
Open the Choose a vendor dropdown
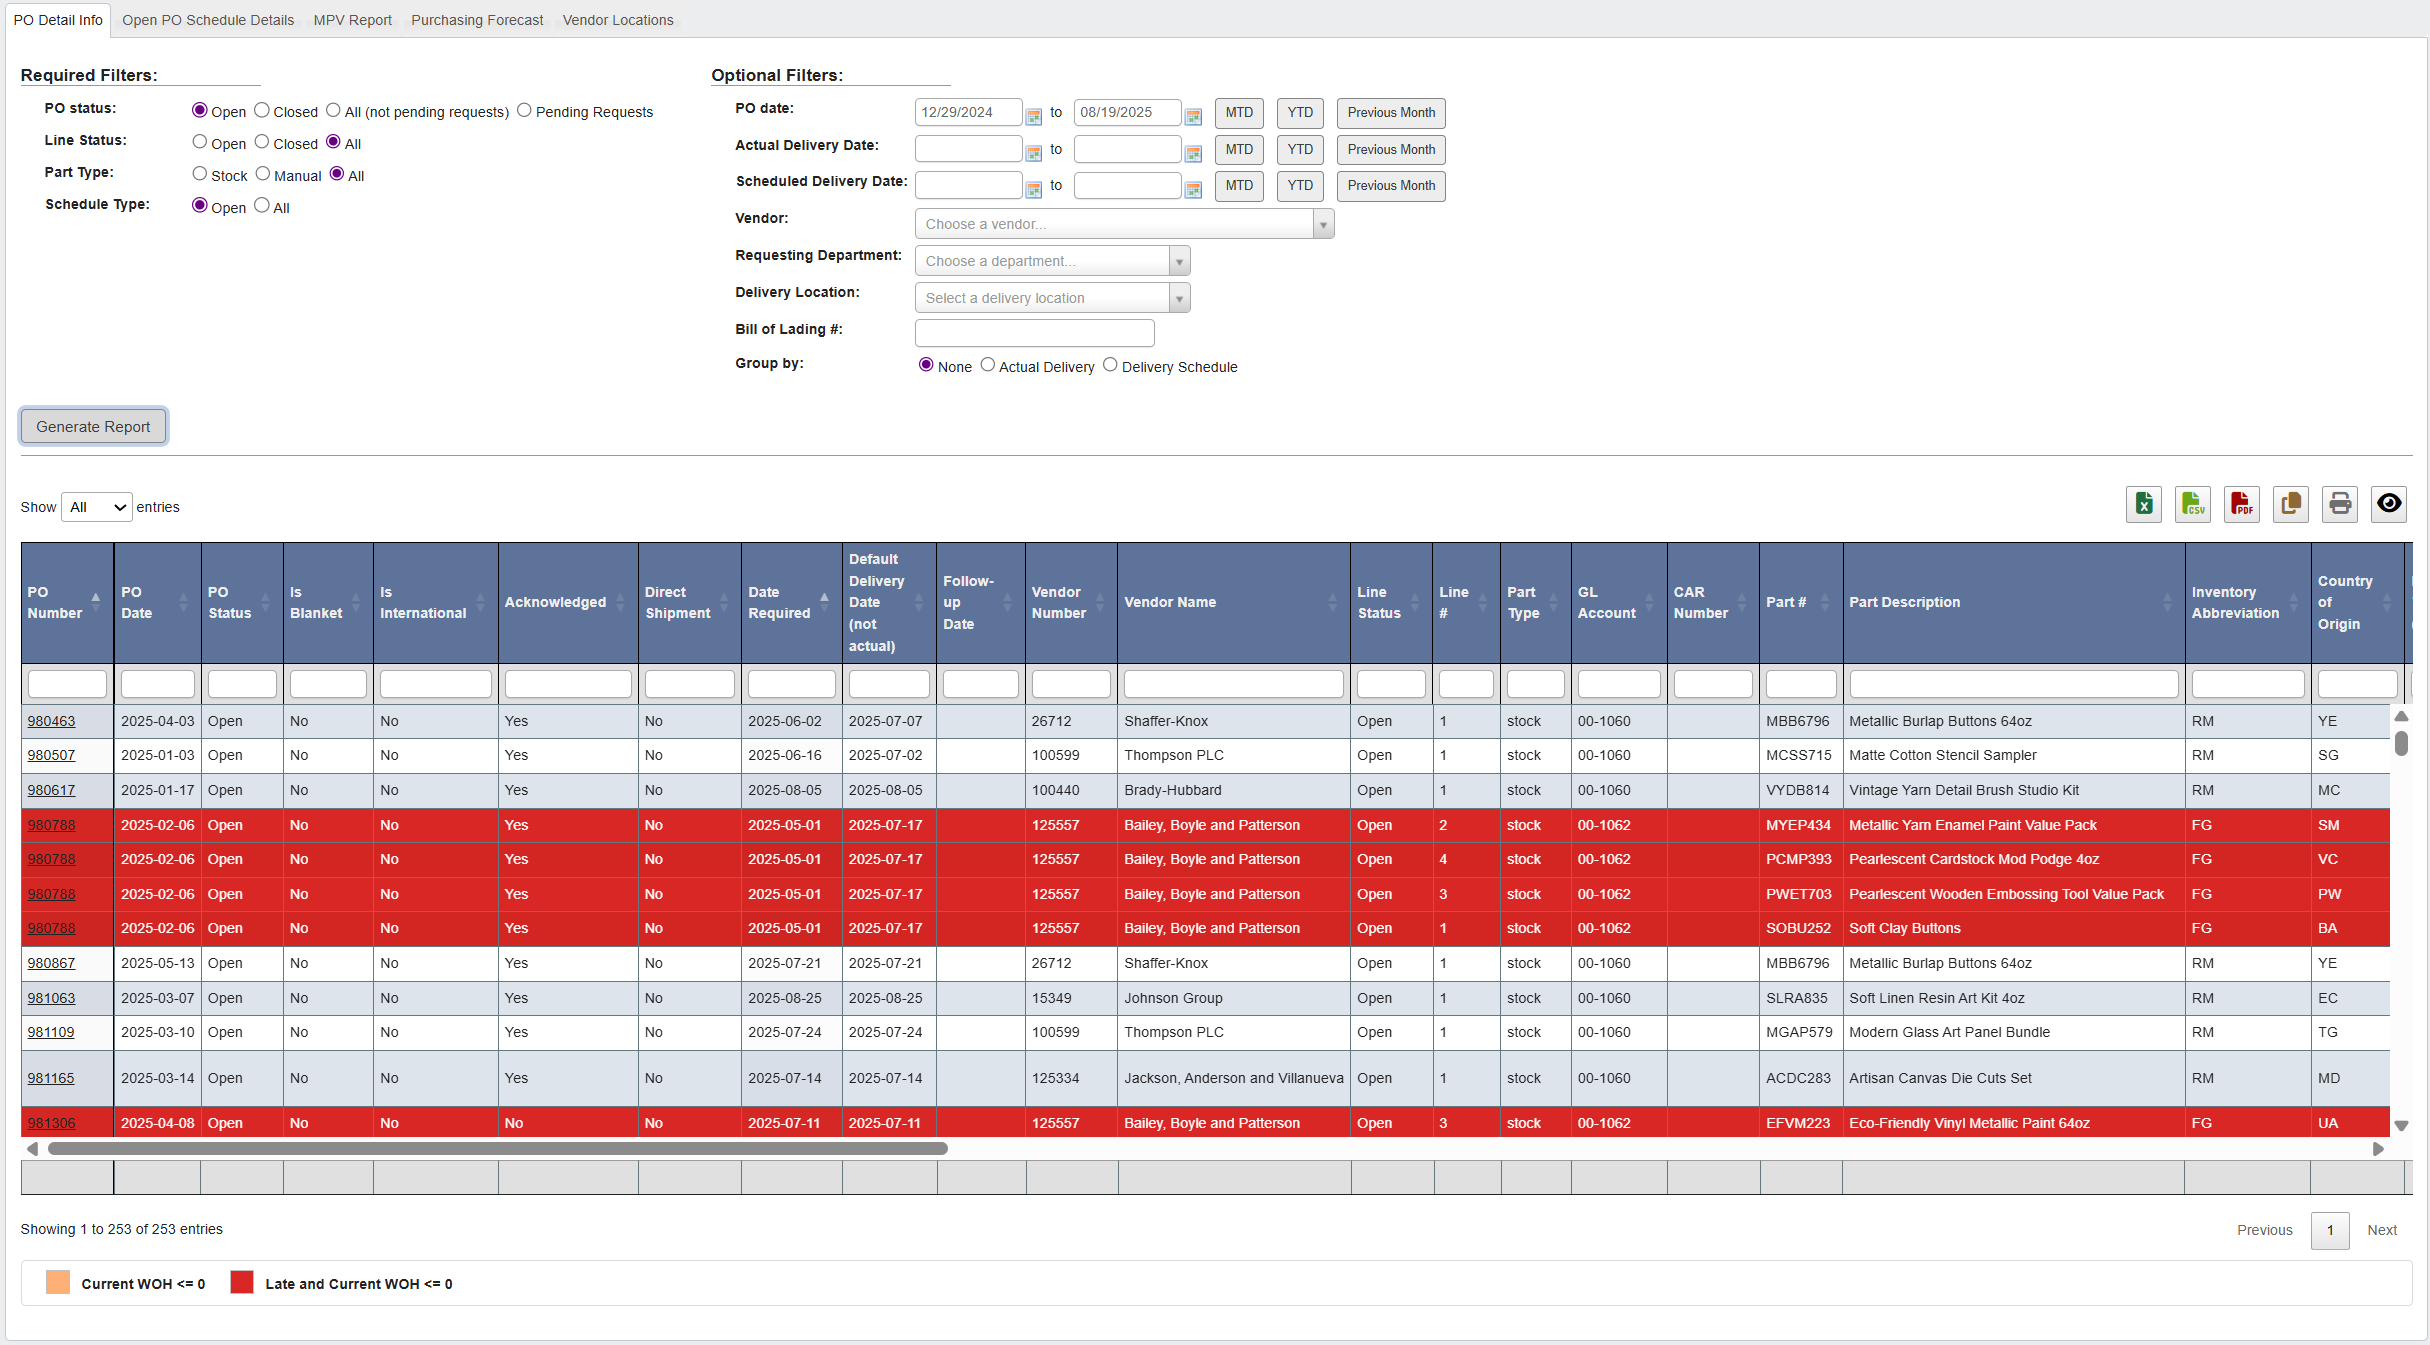1123,224
